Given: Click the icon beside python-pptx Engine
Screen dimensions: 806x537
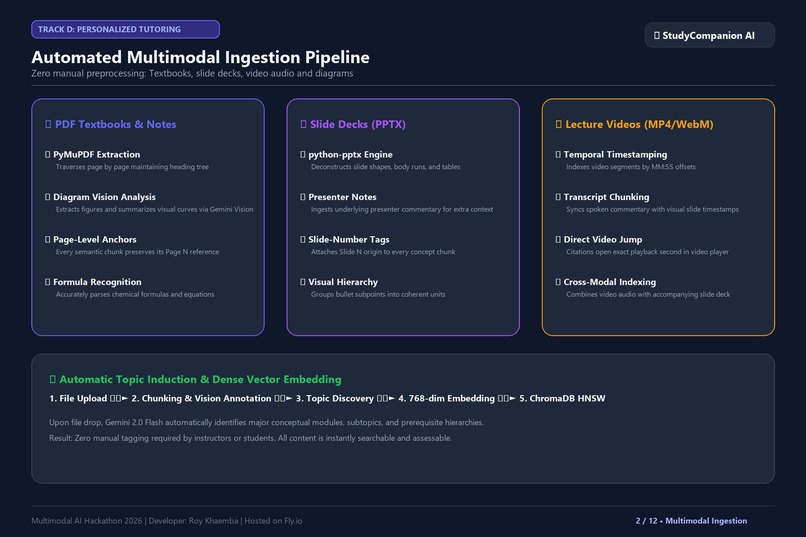Looking at the screenshot, I should [303, 155].
